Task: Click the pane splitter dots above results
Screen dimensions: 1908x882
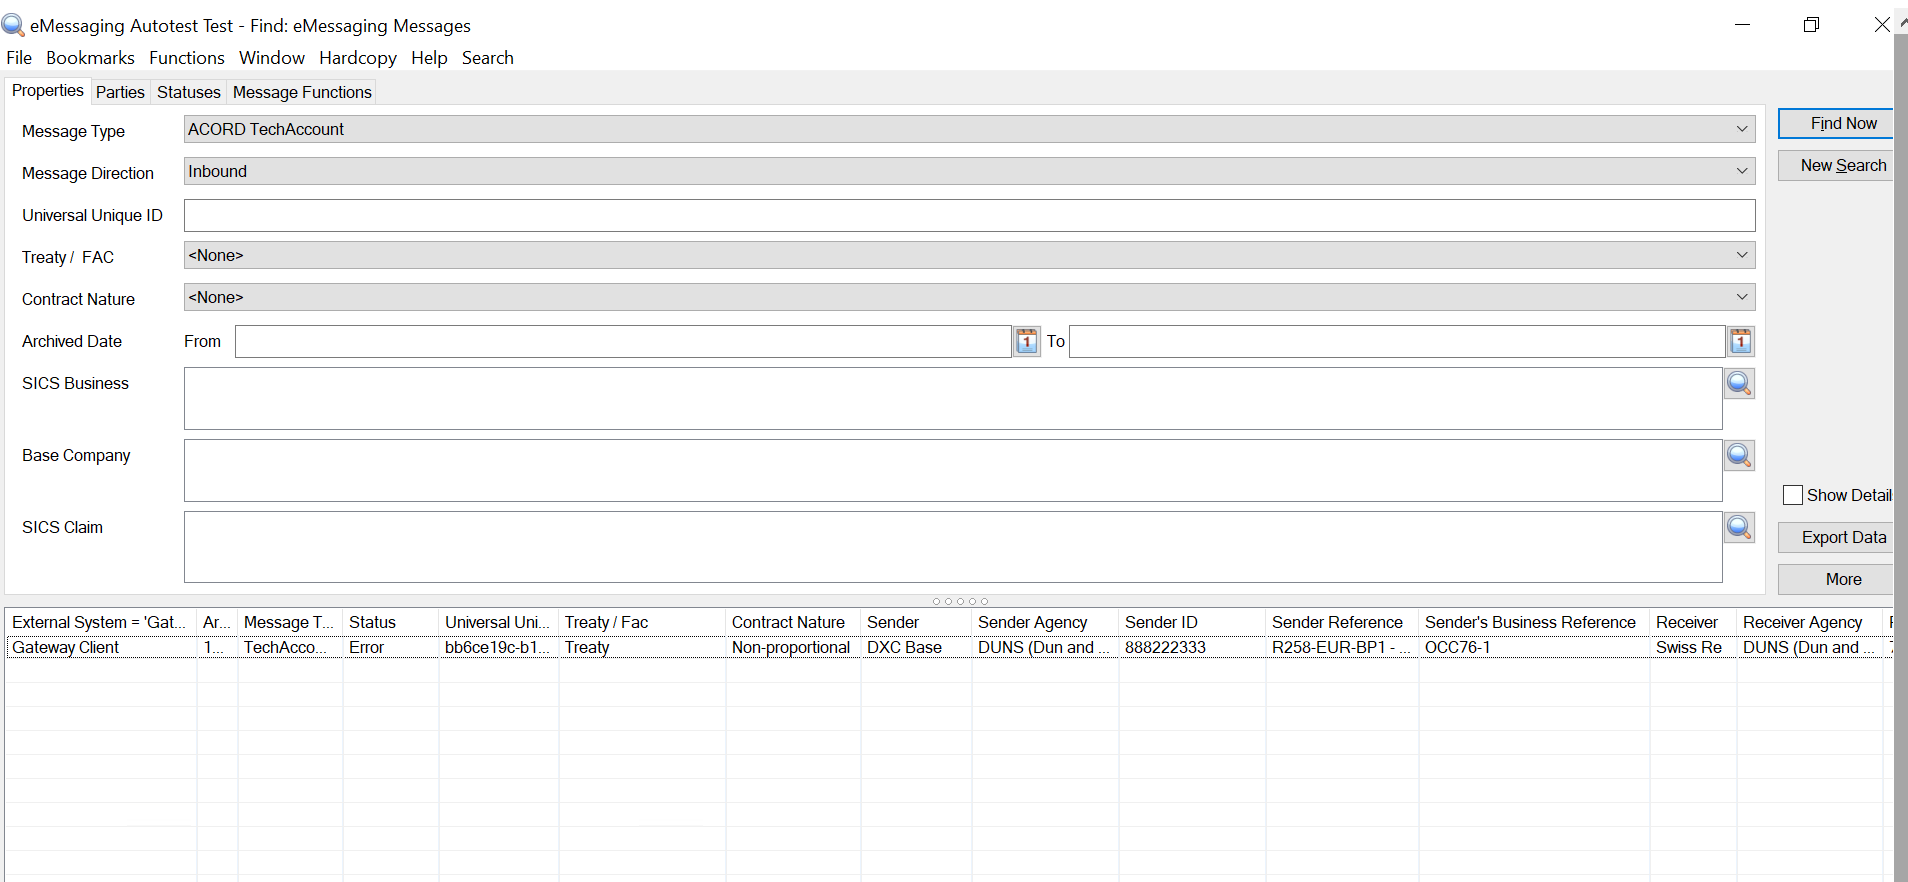Action: coord(960,601)
